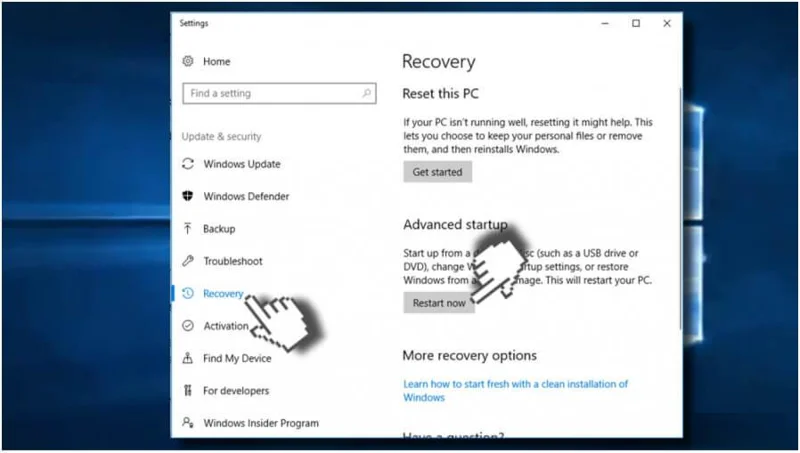Screen dimensions: 800x453
Task: Click the Windows Defender shield icon
Action: [188, 196]
